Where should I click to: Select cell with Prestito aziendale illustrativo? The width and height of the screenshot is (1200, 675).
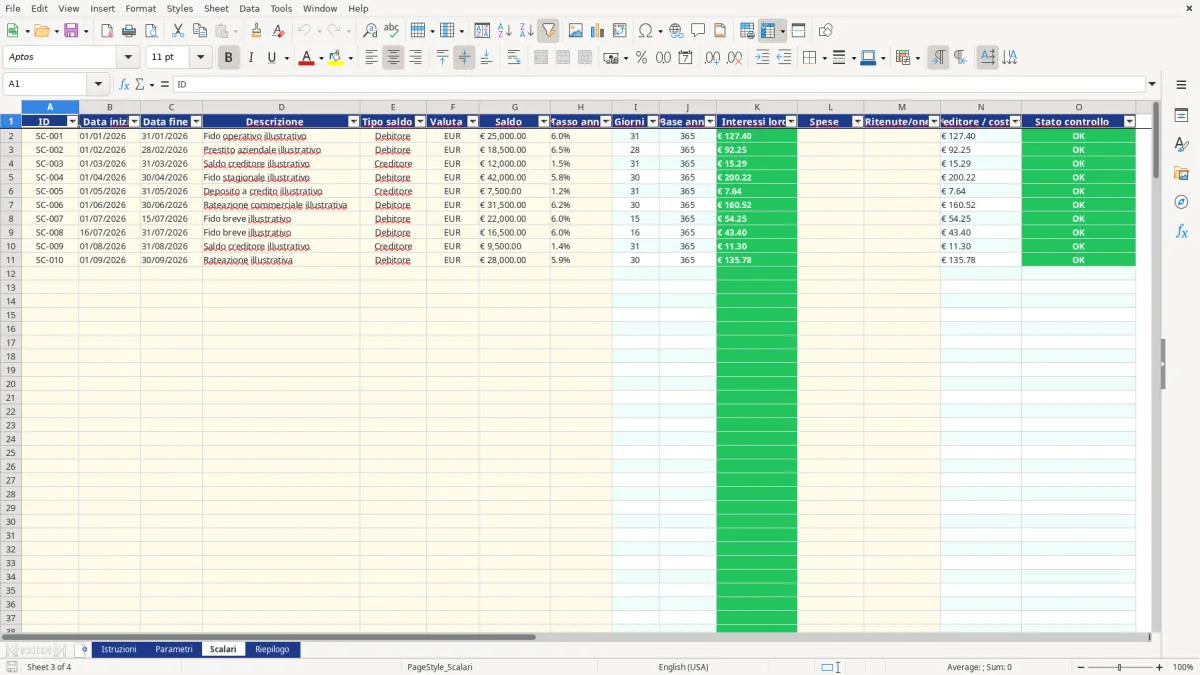pyautogui.click(x=281, y=149)
